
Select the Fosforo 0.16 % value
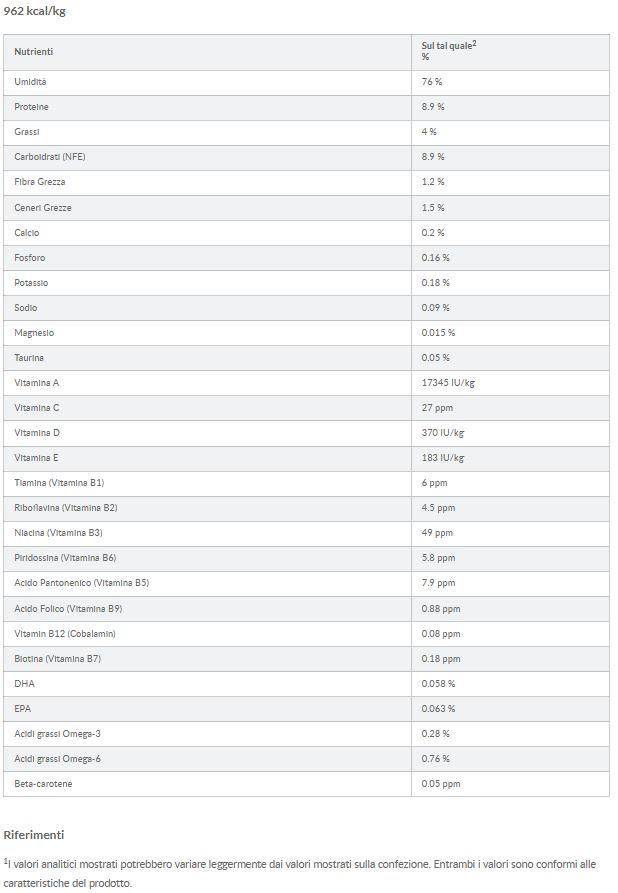pos(435,257)
